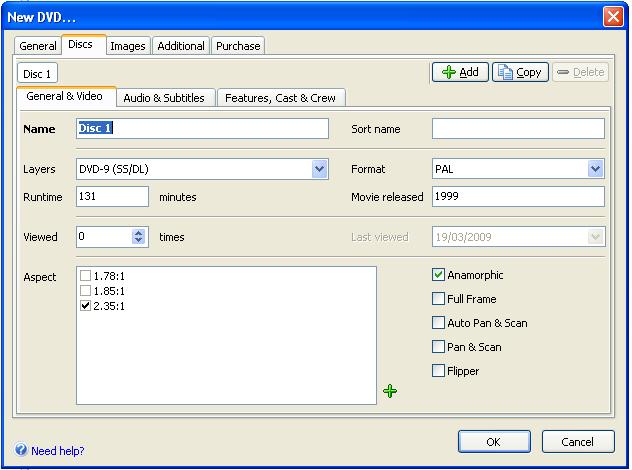Switch to Audio & Subtitles sub-tab
The image size is (632, 470).
coord(164,98)
